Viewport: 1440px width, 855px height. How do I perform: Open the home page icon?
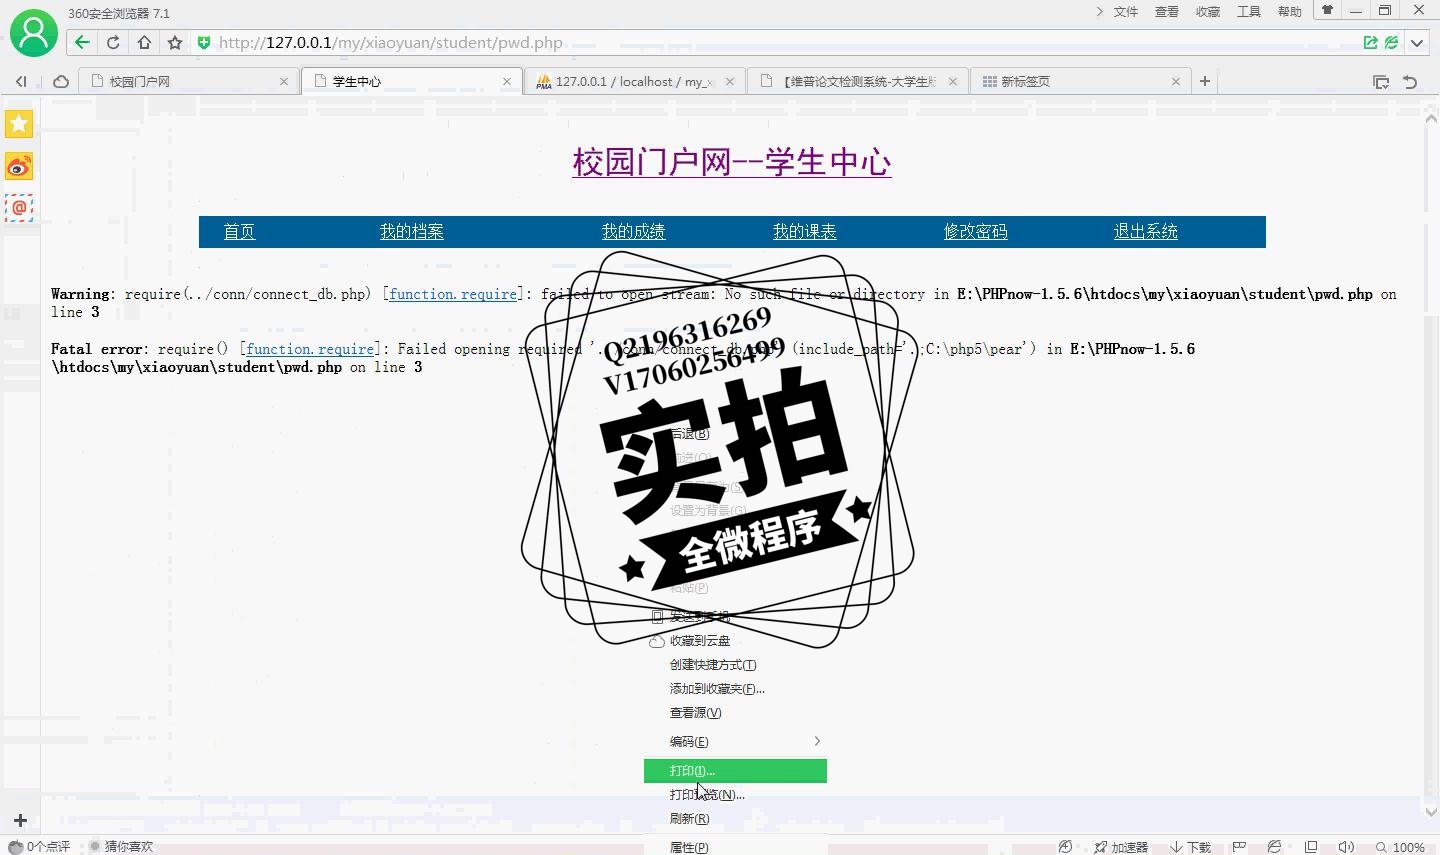tap(144, 42)
